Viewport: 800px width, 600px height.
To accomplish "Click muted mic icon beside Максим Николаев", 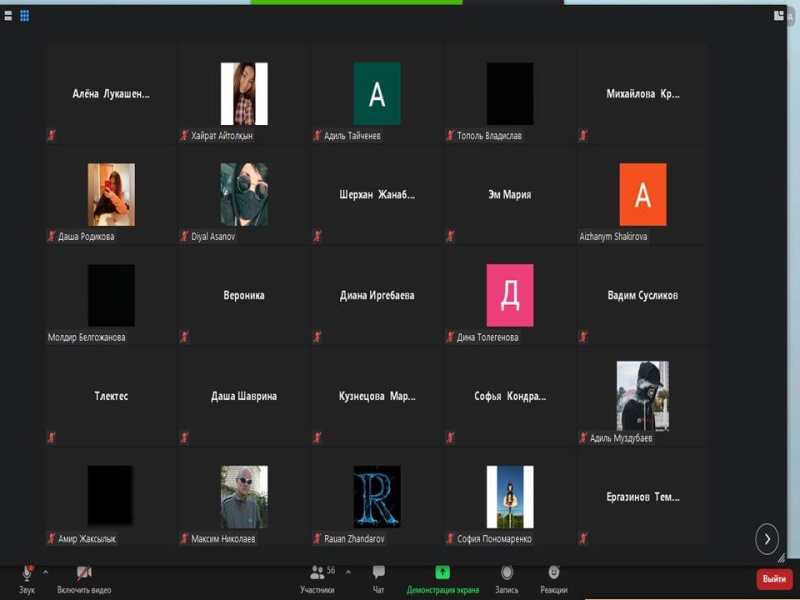I will [185, 539].
